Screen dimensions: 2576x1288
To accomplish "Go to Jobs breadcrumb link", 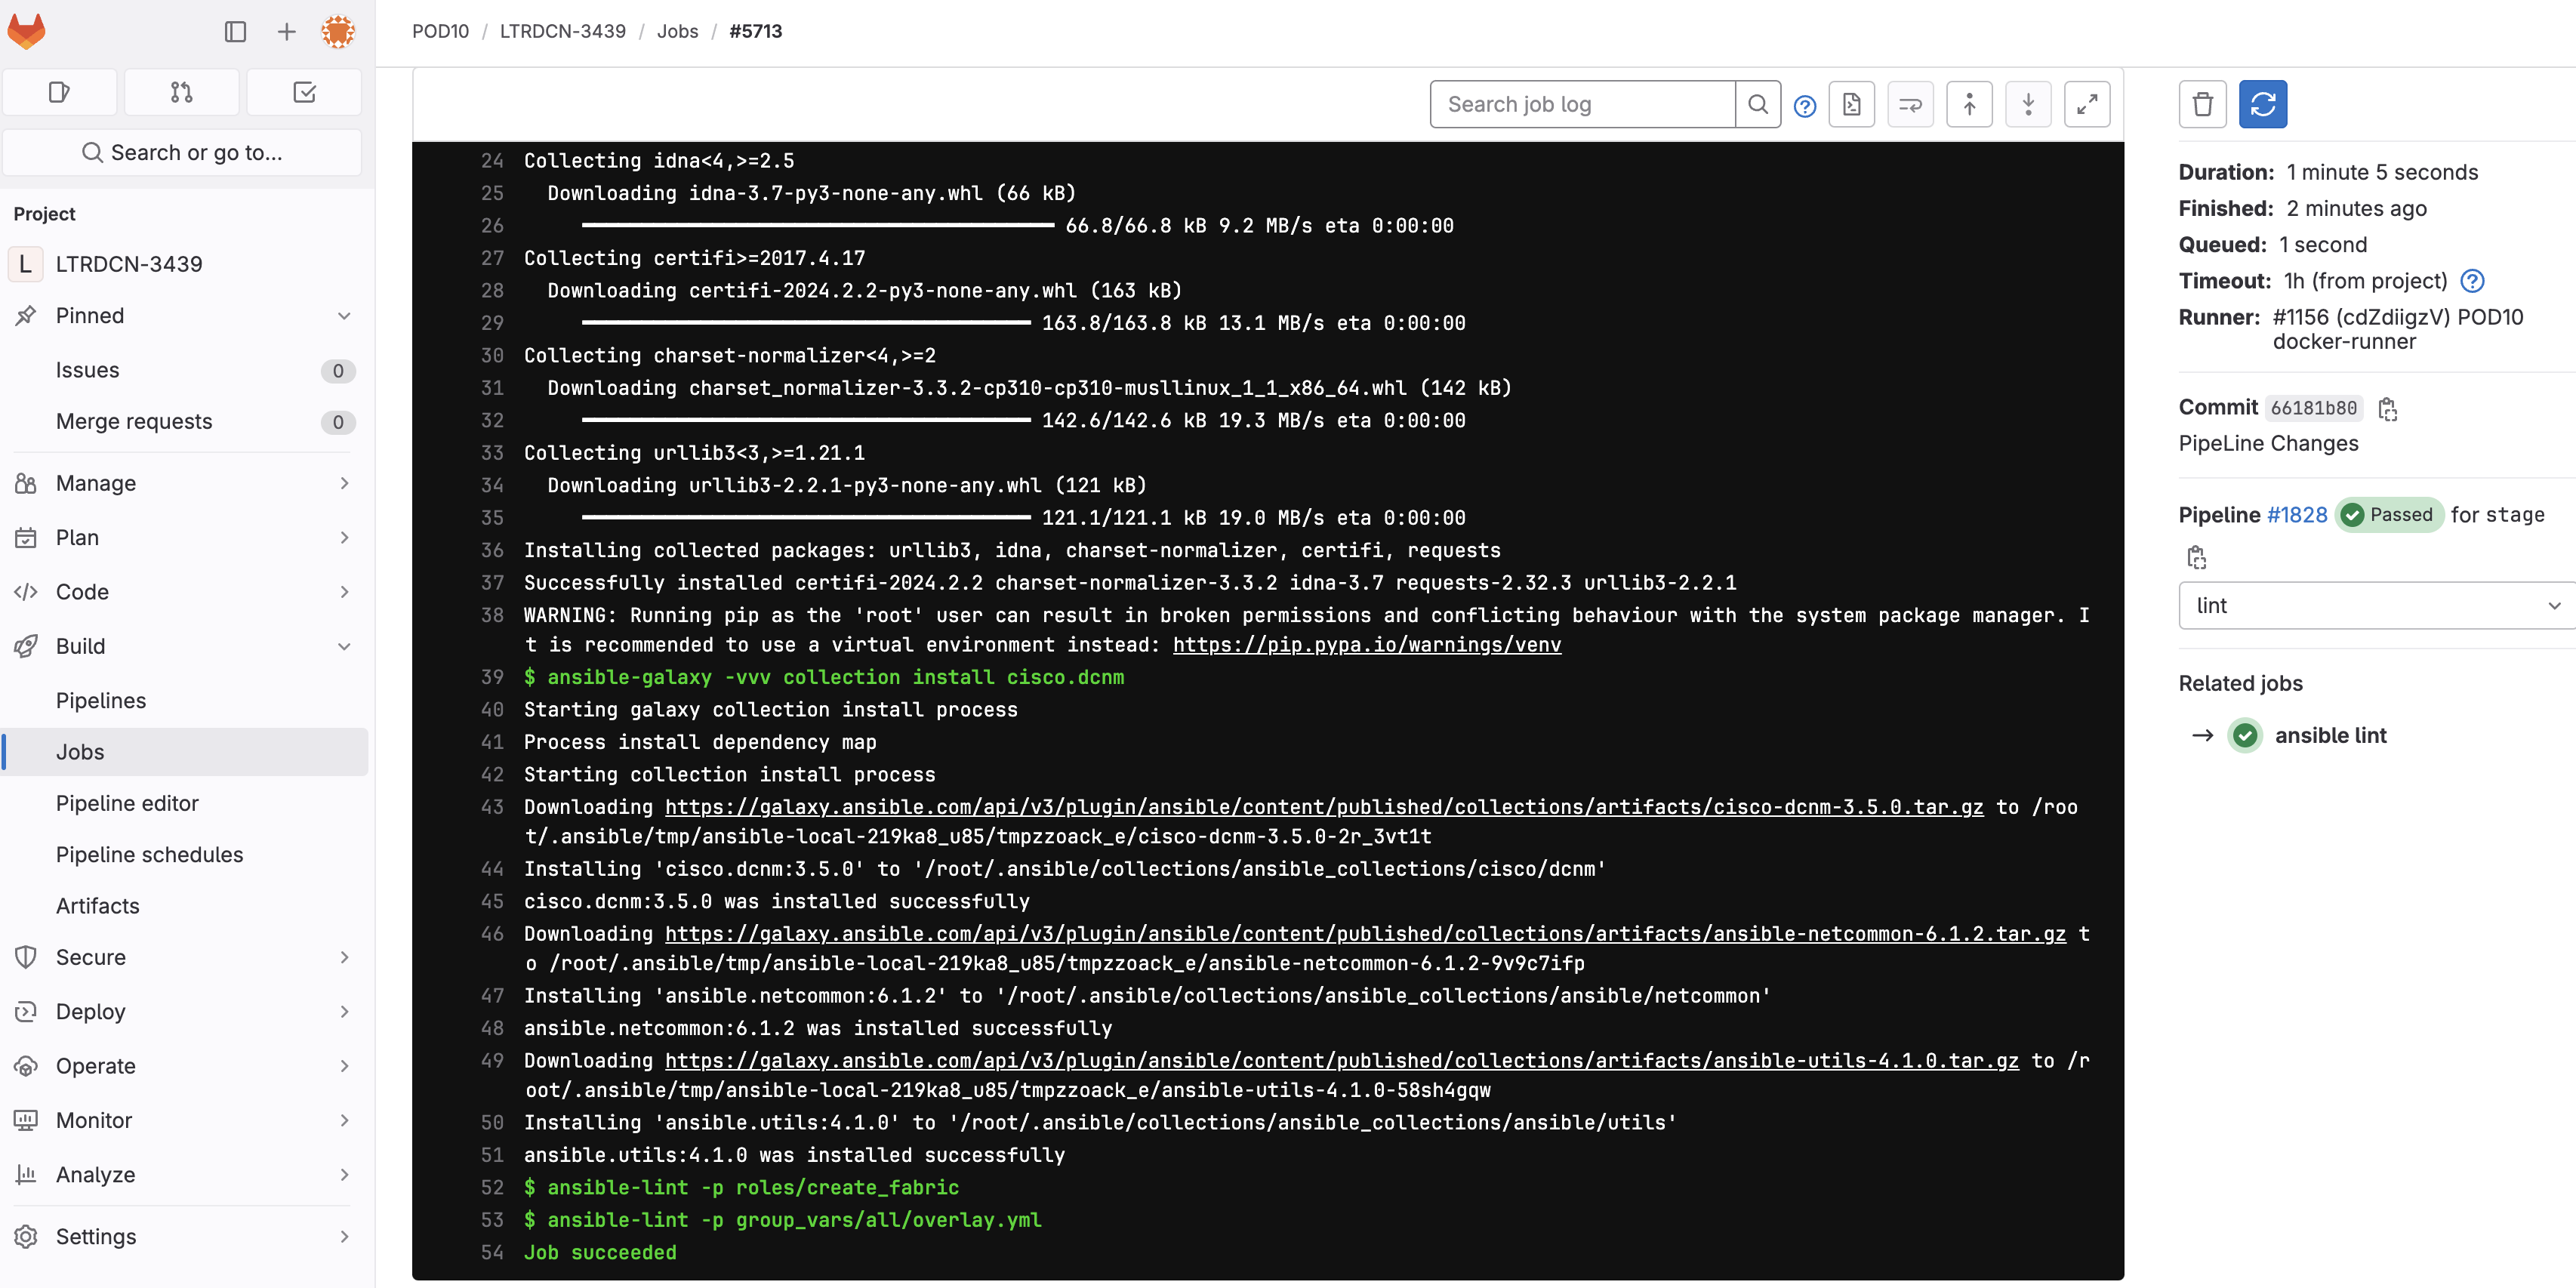I will (x=677, y=31).
